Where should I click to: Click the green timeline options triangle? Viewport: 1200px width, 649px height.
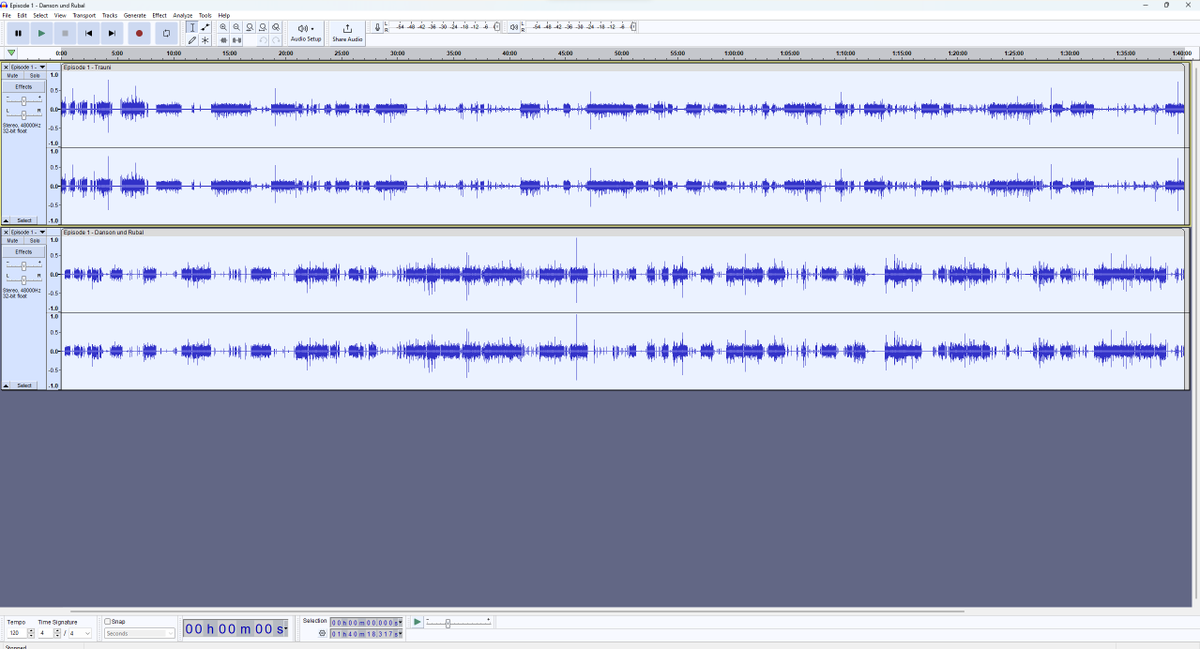click(11, 53)
